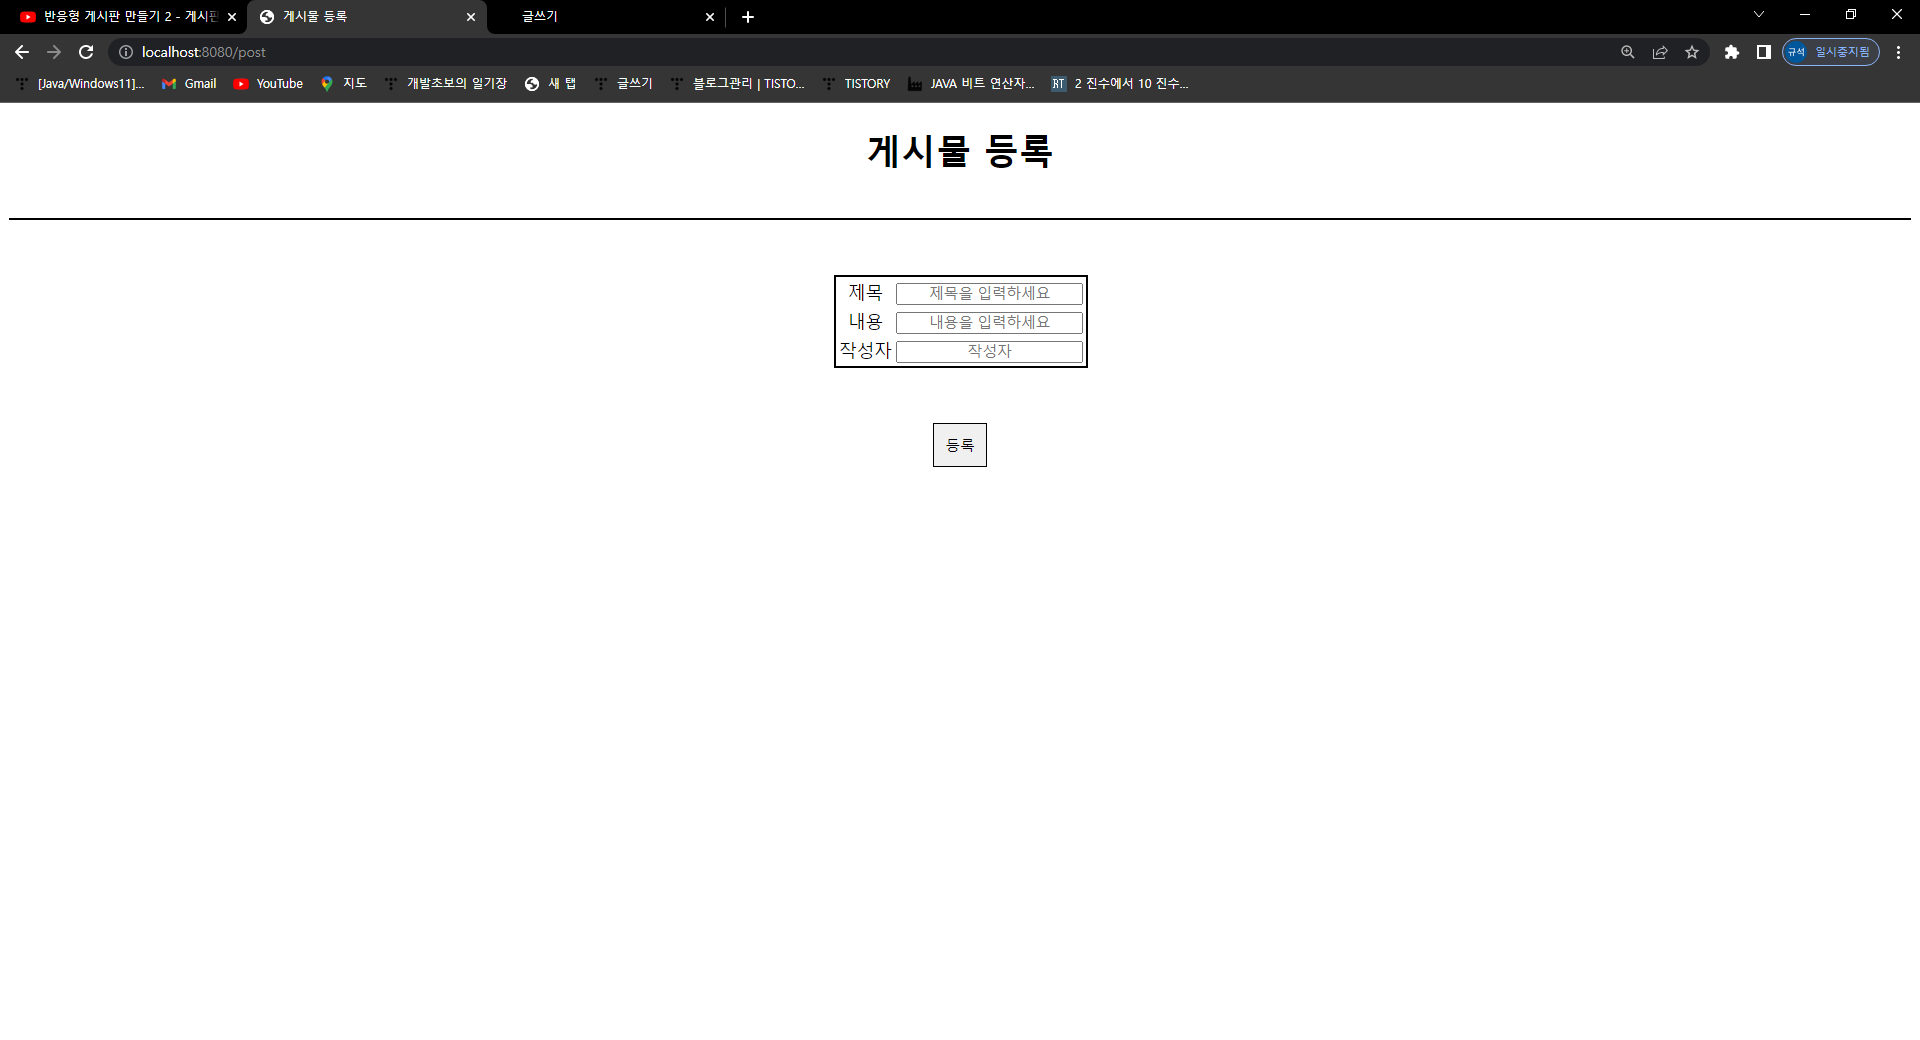Open the JAVA 비트 연산자 bookmark
Image resolution: width=1920 pixels, height=1040 pixels.
click(971, 84)
